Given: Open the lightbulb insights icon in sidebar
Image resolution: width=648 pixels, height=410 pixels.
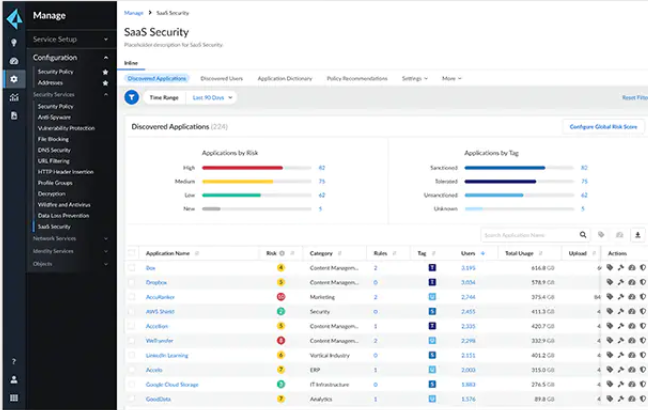Looking at the screenshot, I should tap(14, 43).
